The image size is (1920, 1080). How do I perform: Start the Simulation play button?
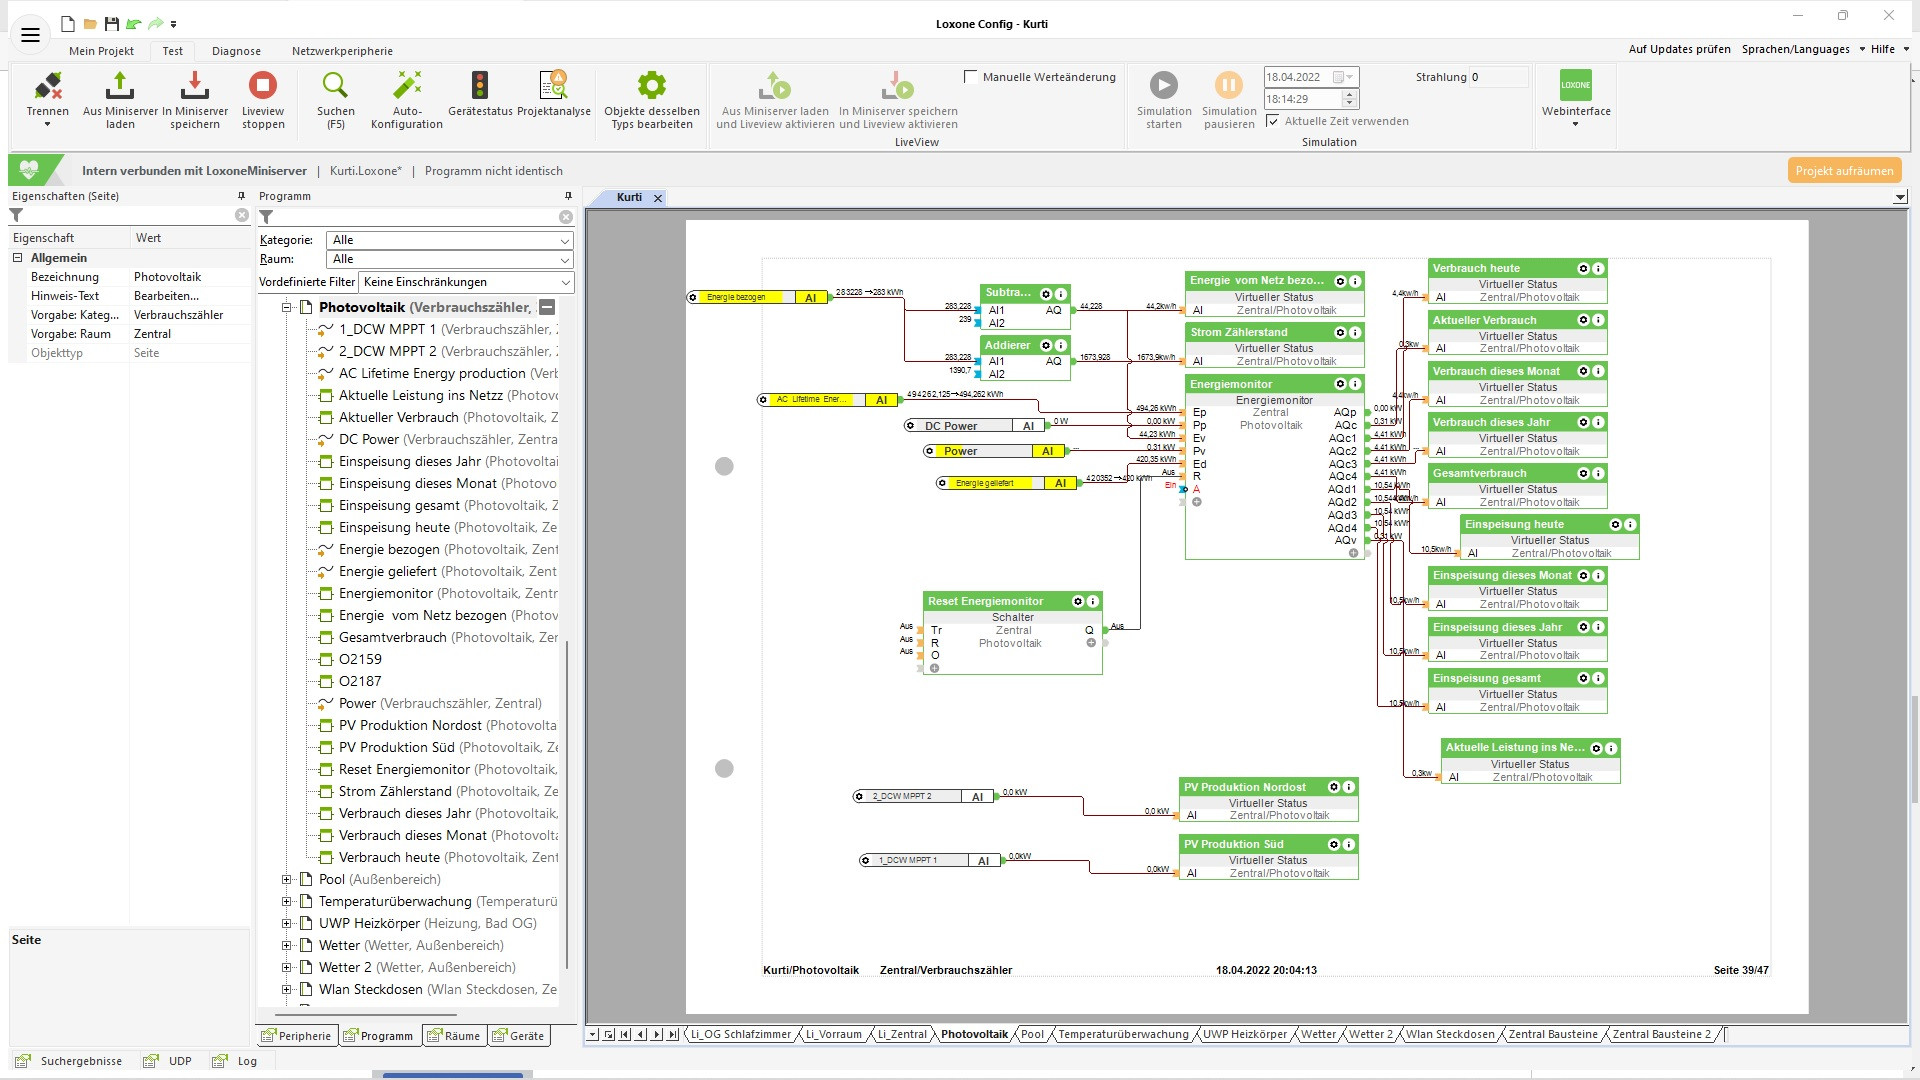click(x=1163, y=86)
